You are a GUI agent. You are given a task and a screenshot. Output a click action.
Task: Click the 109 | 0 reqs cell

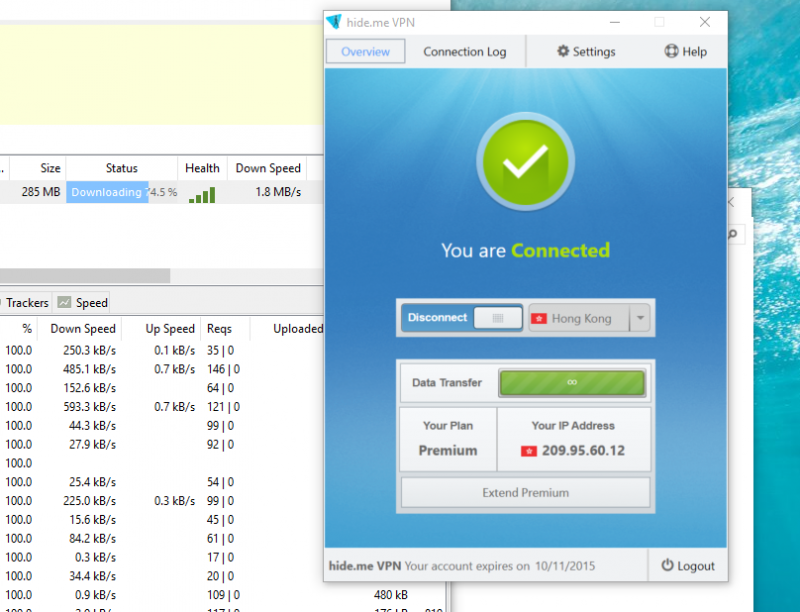223,595
